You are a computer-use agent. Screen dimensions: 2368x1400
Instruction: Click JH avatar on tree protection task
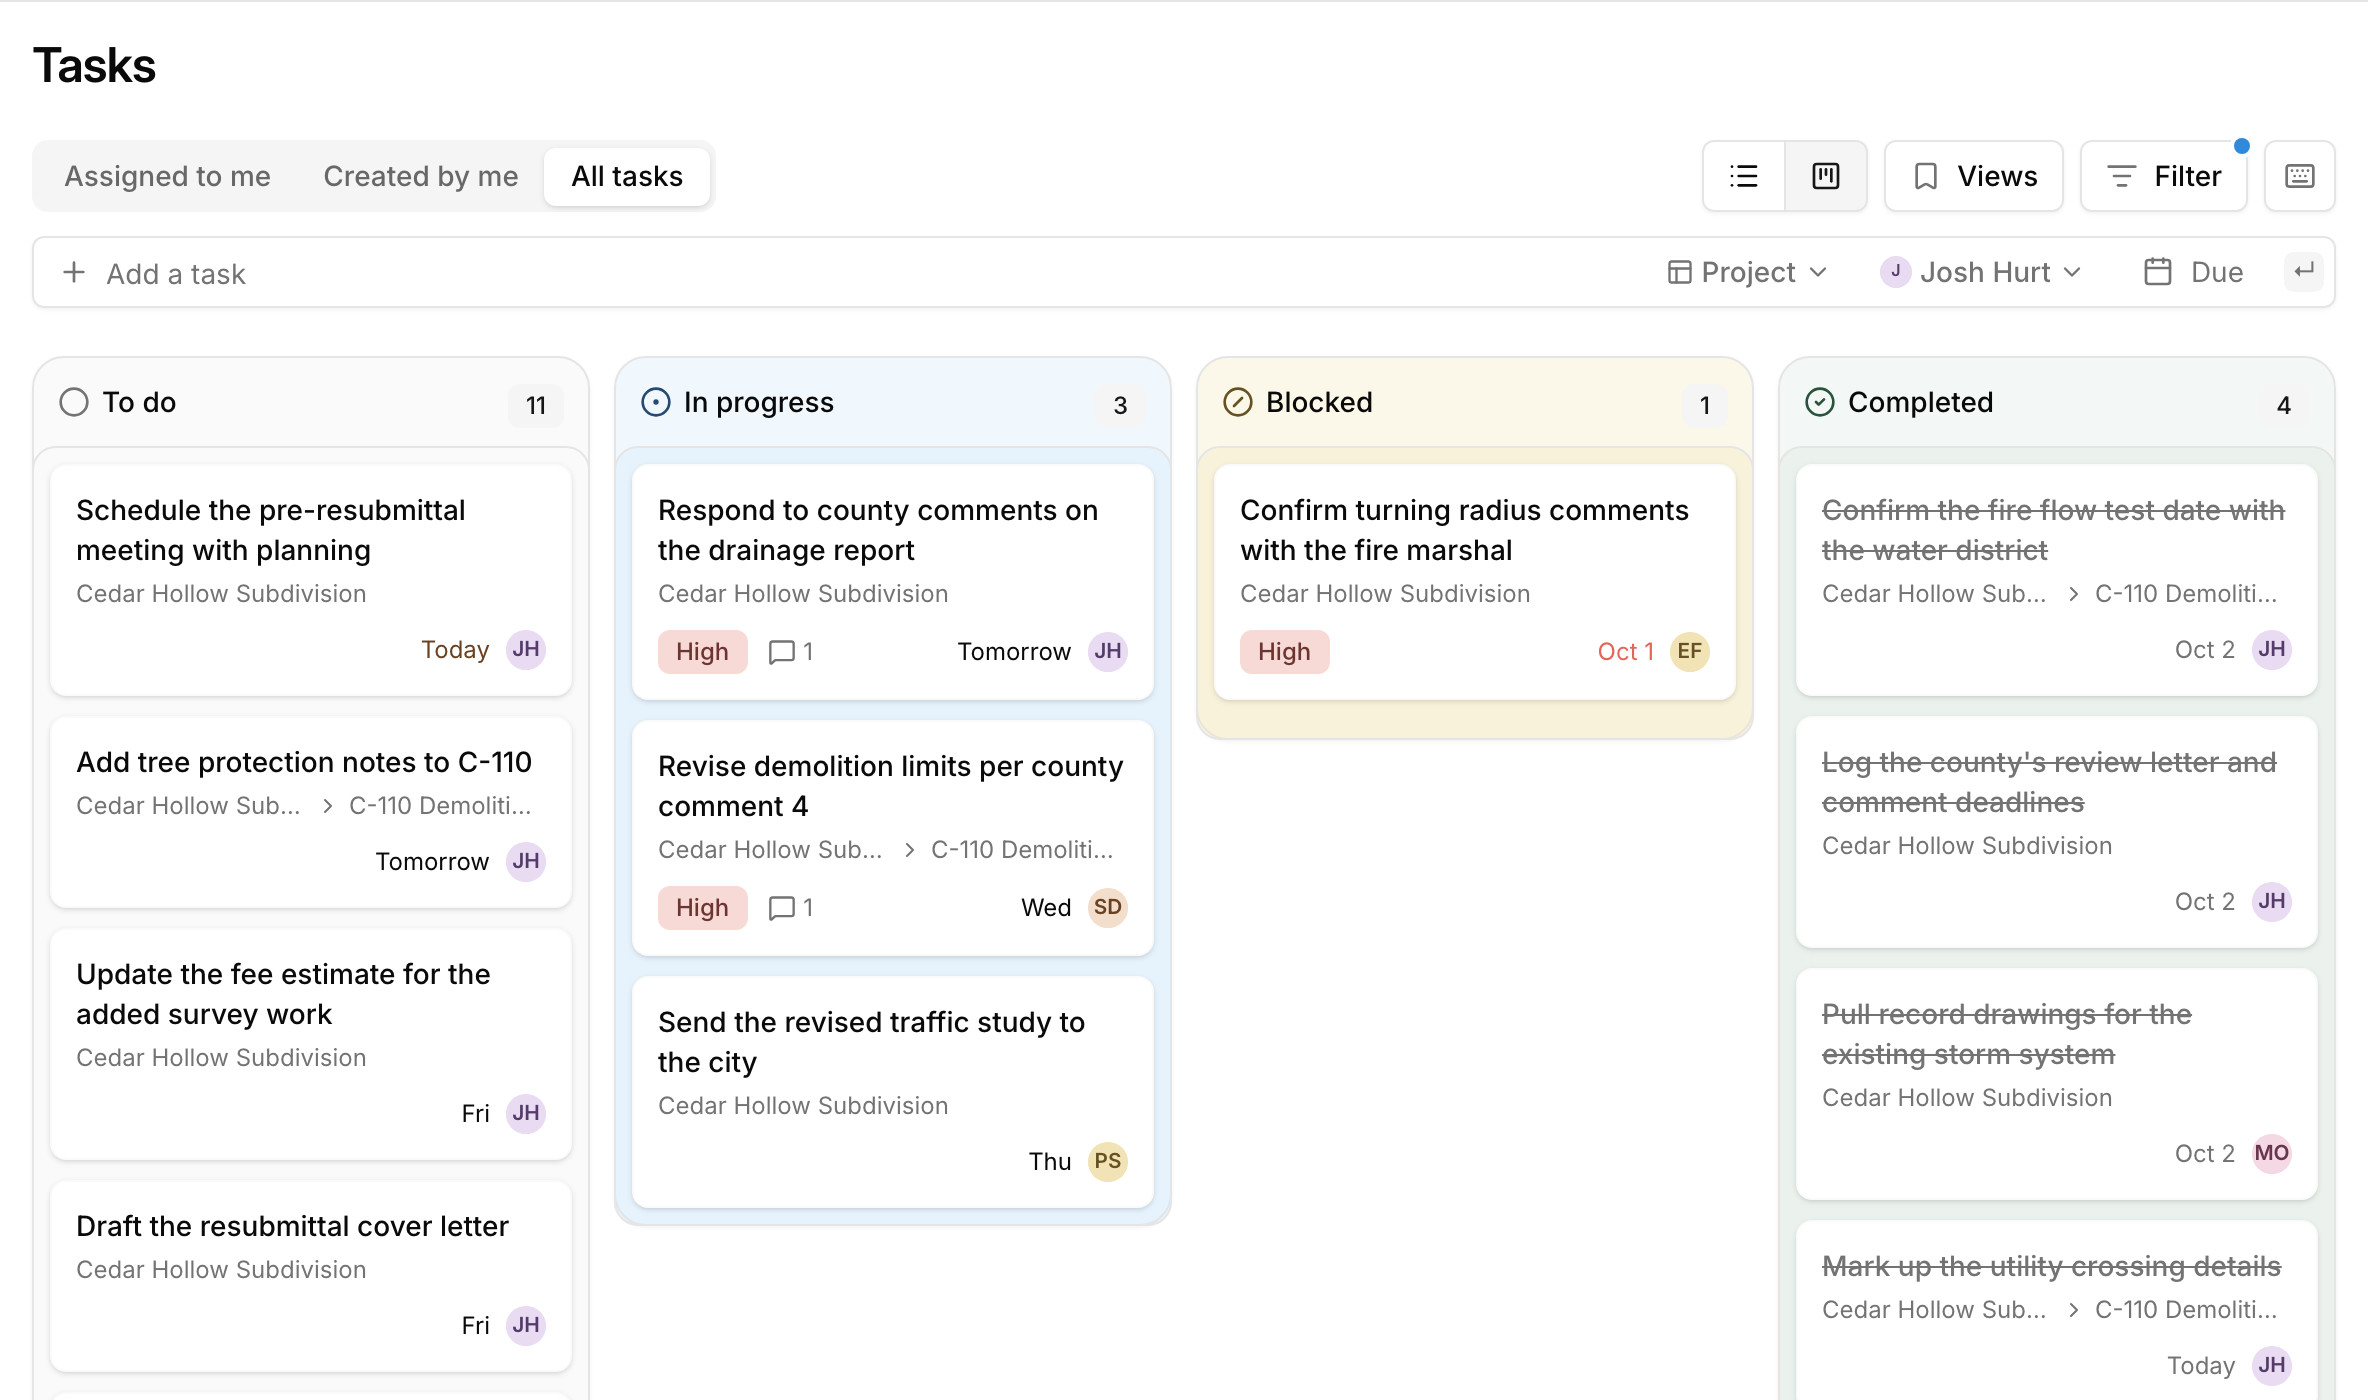pyautogui.click(x=526, y=862)
